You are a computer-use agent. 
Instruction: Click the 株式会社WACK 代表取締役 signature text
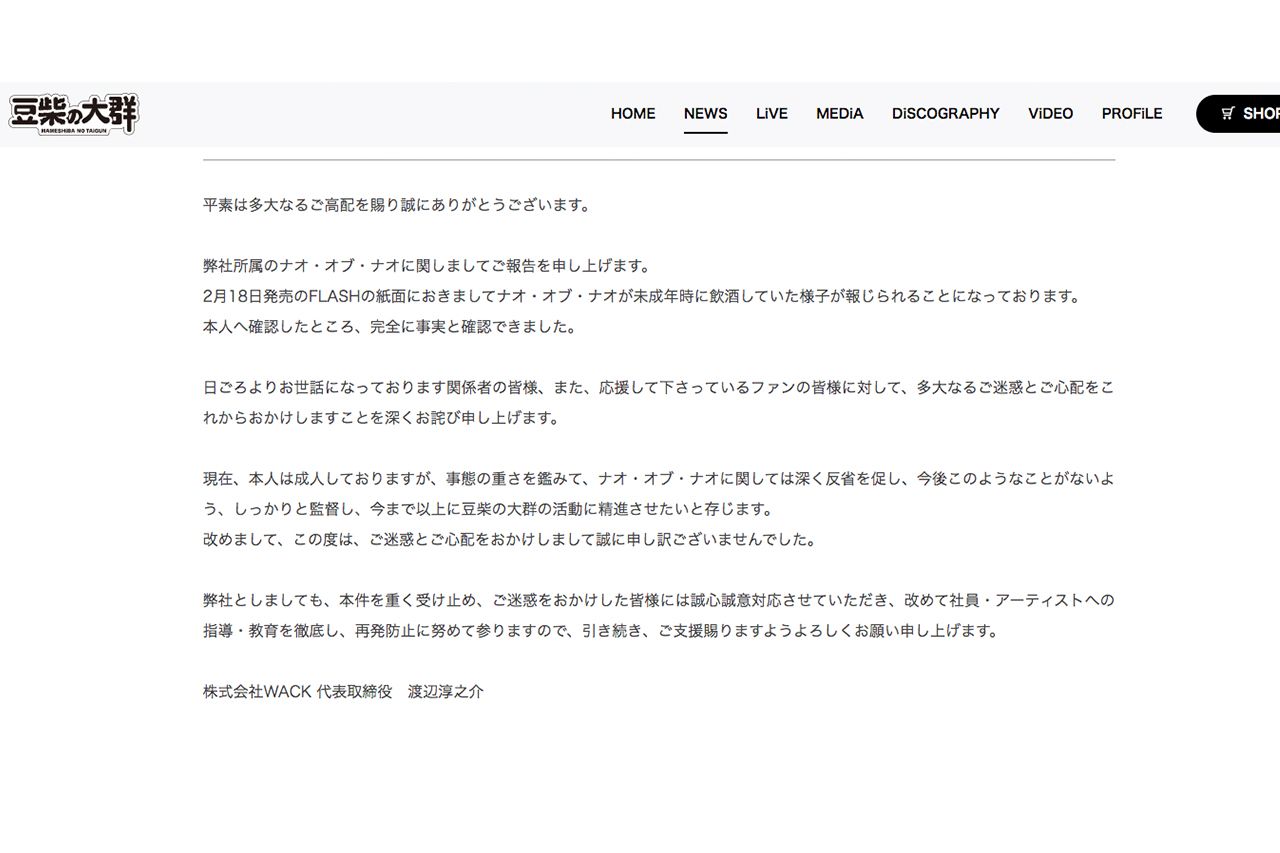coord(298,692)
